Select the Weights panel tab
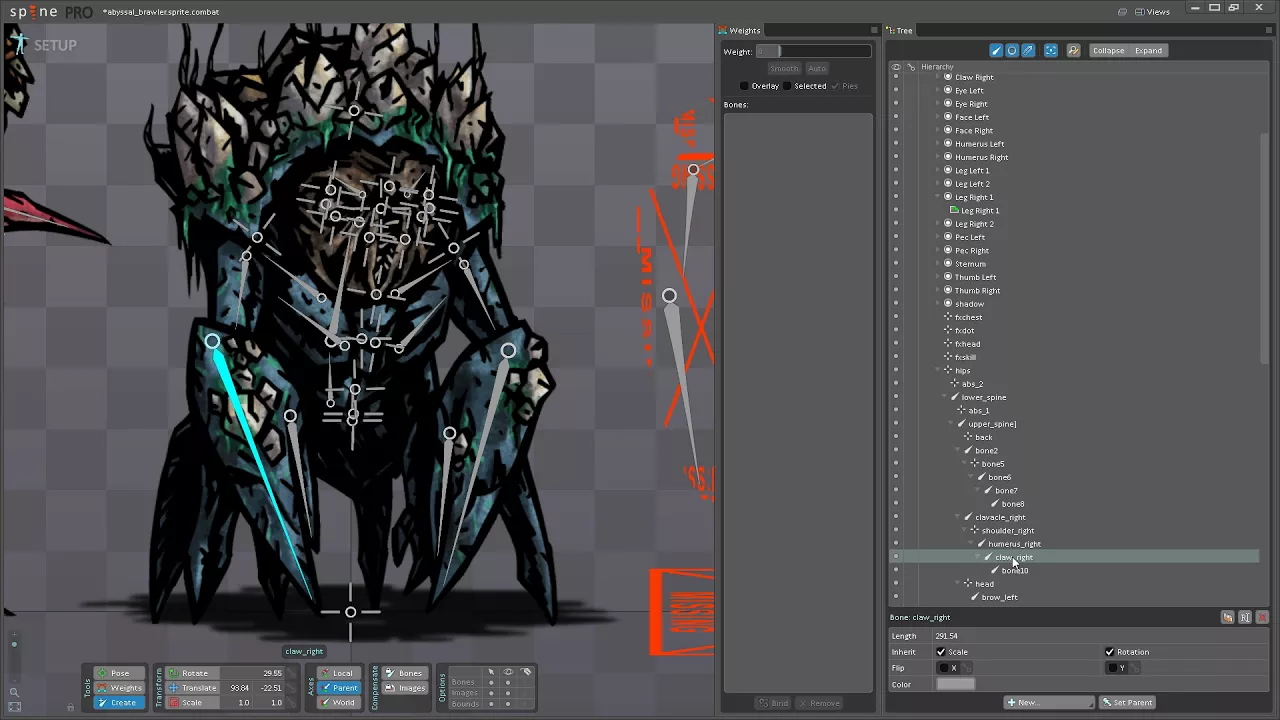The image size is (1280, 720). point(740,30)
